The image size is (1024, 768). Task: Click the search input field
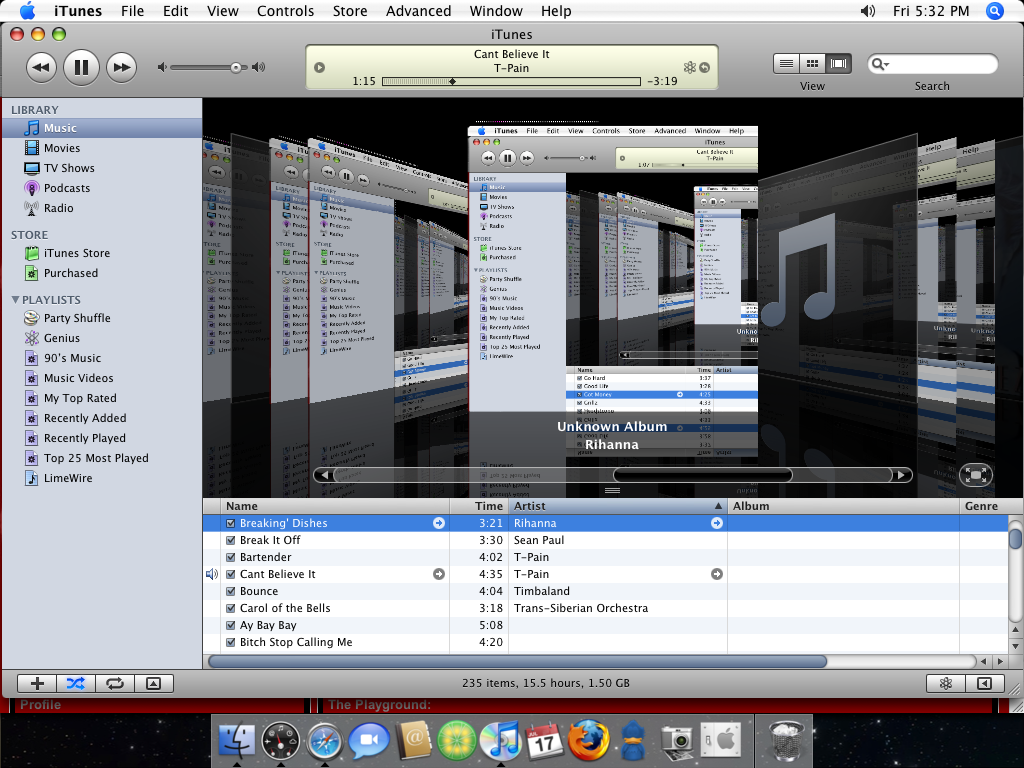[933, 64]
